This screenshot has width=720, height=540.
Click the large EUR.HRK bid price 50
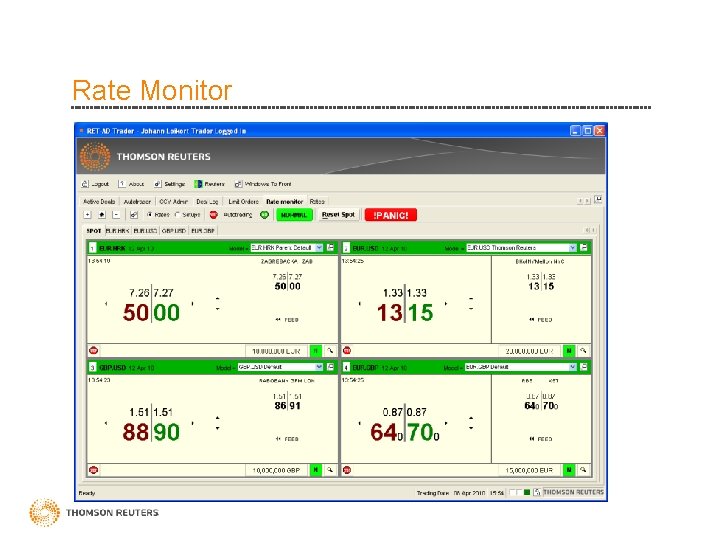[135, 313]
